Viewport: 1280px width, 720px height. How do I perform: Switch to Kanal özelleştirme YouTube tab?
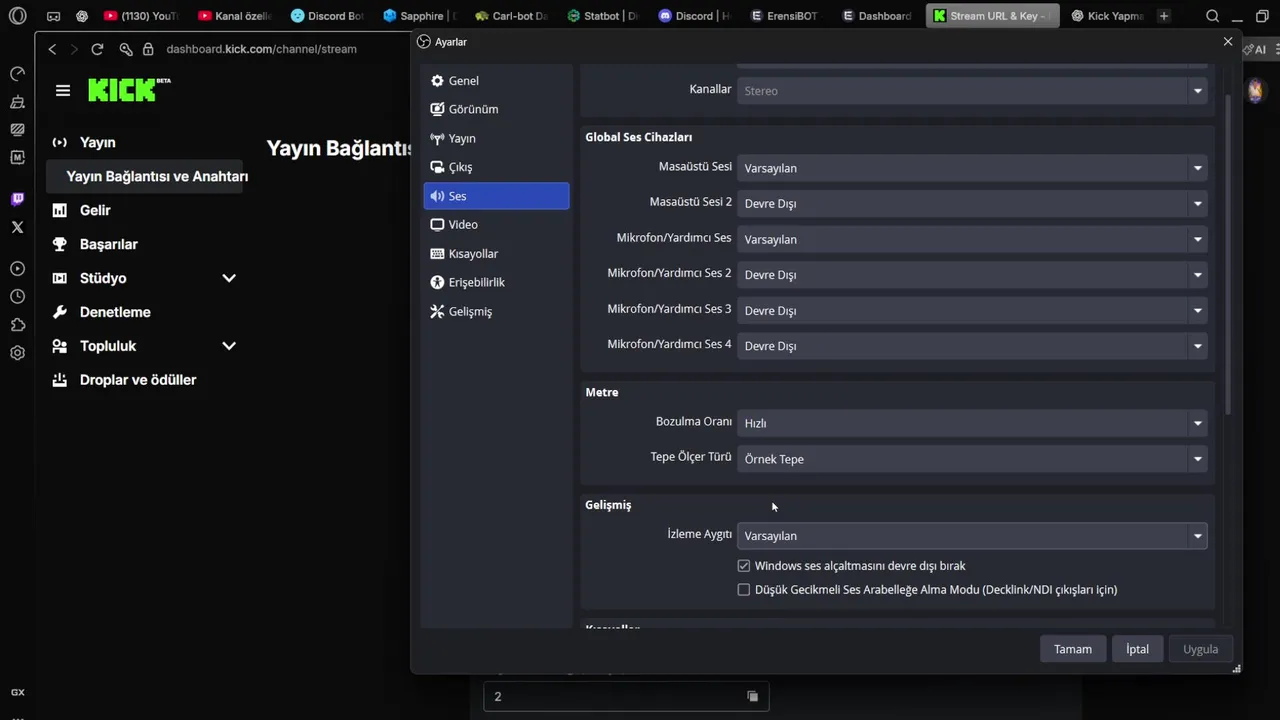pyautogui.click(x=235, y=16)
